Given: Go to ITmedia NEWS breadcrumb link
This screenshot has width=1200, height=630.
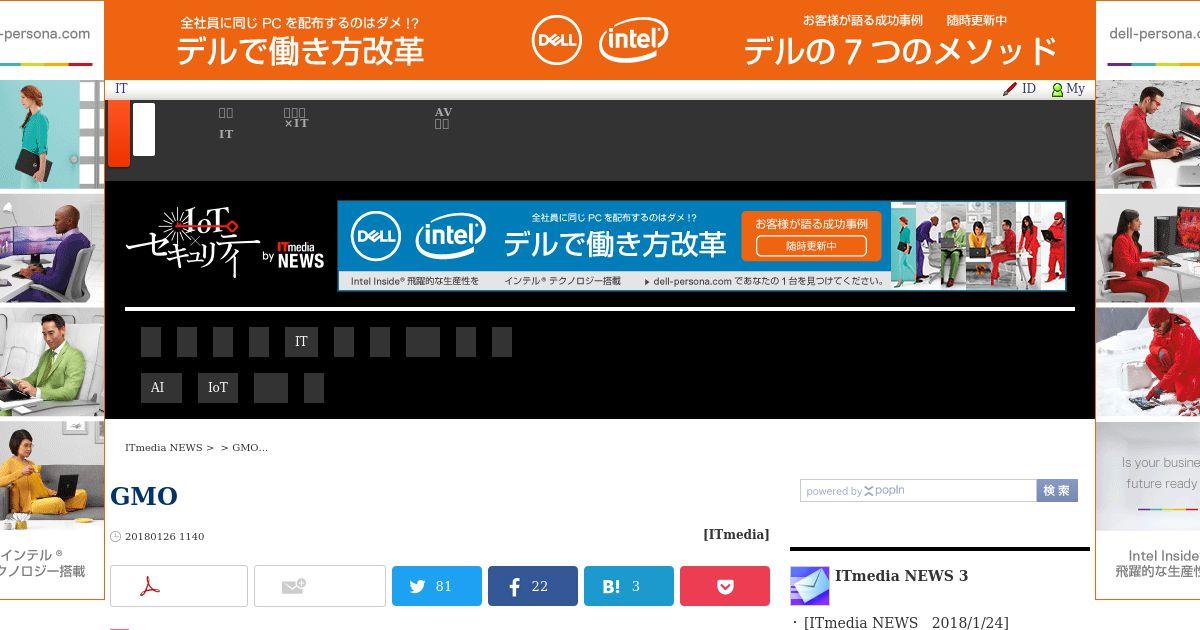Looking at the screenshot, I should click(x=163, y=448).
